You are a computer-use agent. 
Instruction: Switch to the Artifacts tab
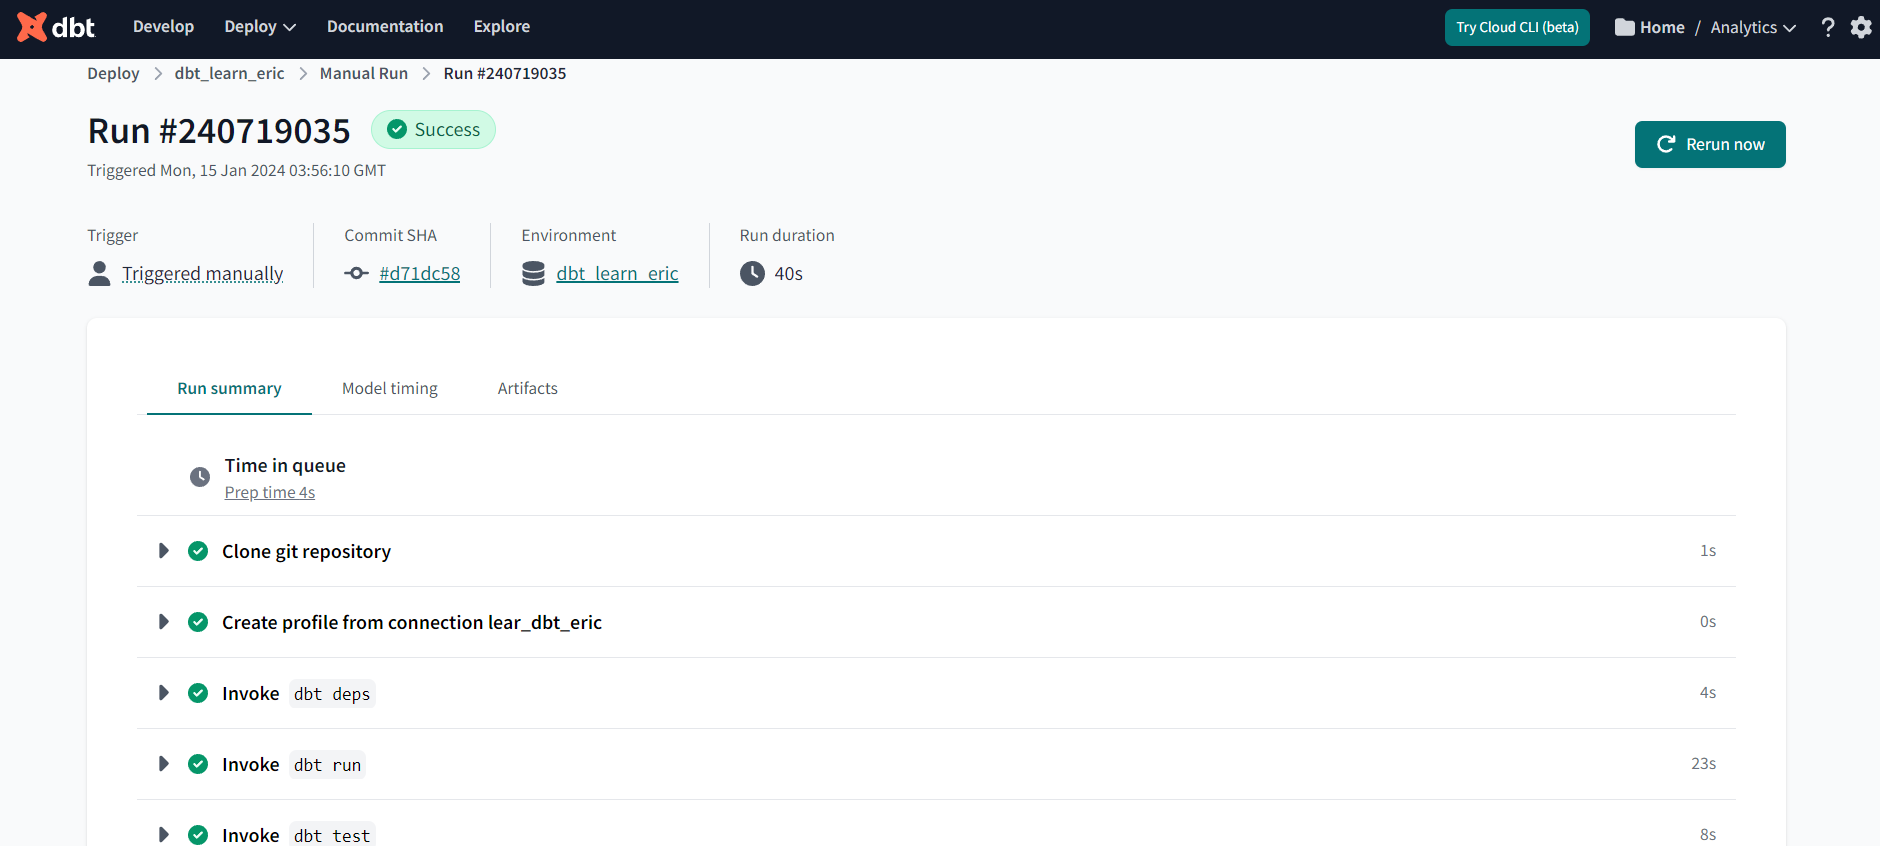point(528,388)
